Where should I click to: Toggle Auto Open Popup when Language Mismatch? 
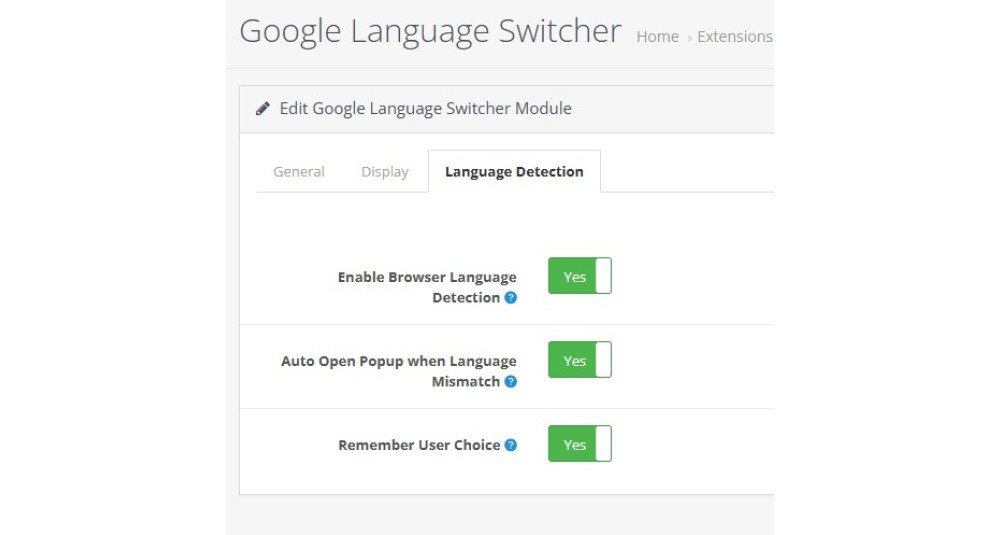579,360
